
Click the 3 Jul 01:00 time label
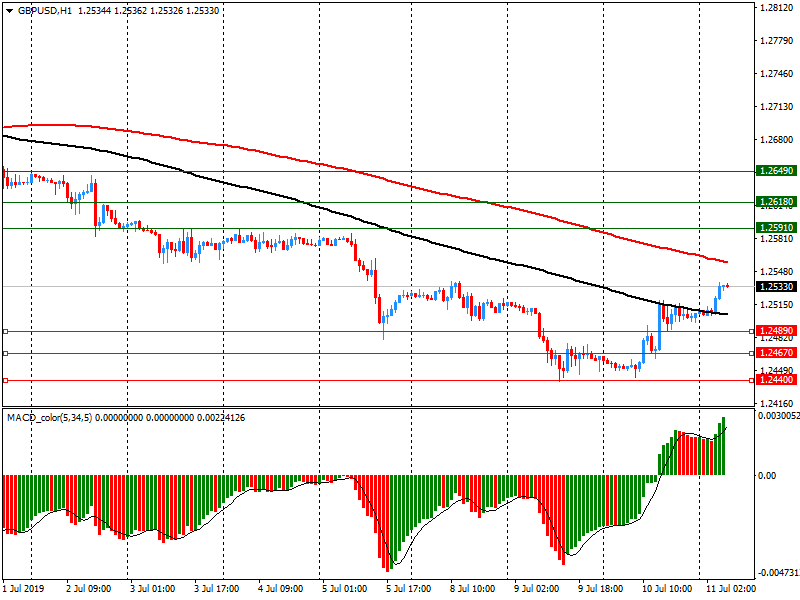(153, 589)
